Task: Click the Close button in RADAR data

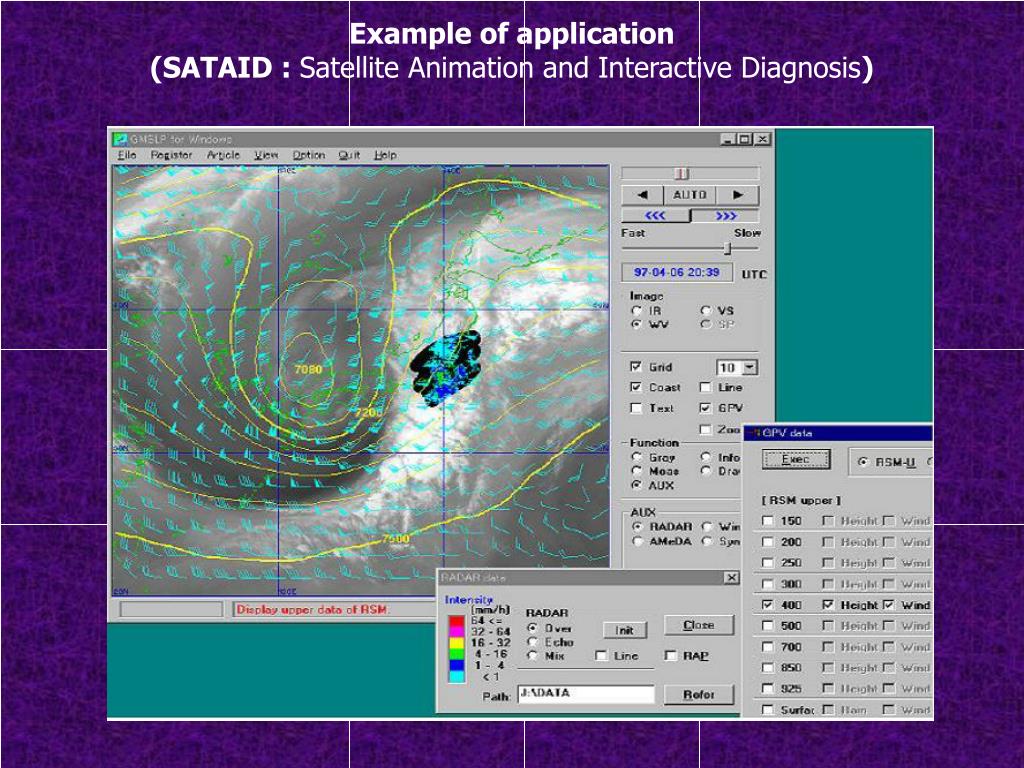Action: (699, 625)
